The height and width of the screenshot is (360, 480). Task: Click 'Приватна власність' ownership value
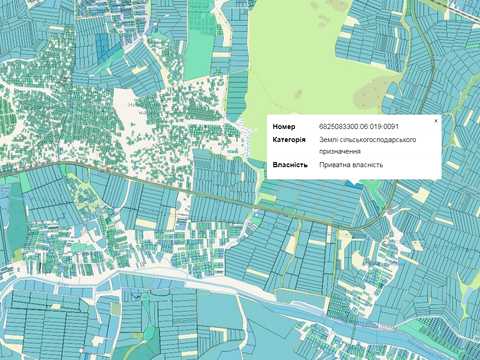(x=351, y=165)
